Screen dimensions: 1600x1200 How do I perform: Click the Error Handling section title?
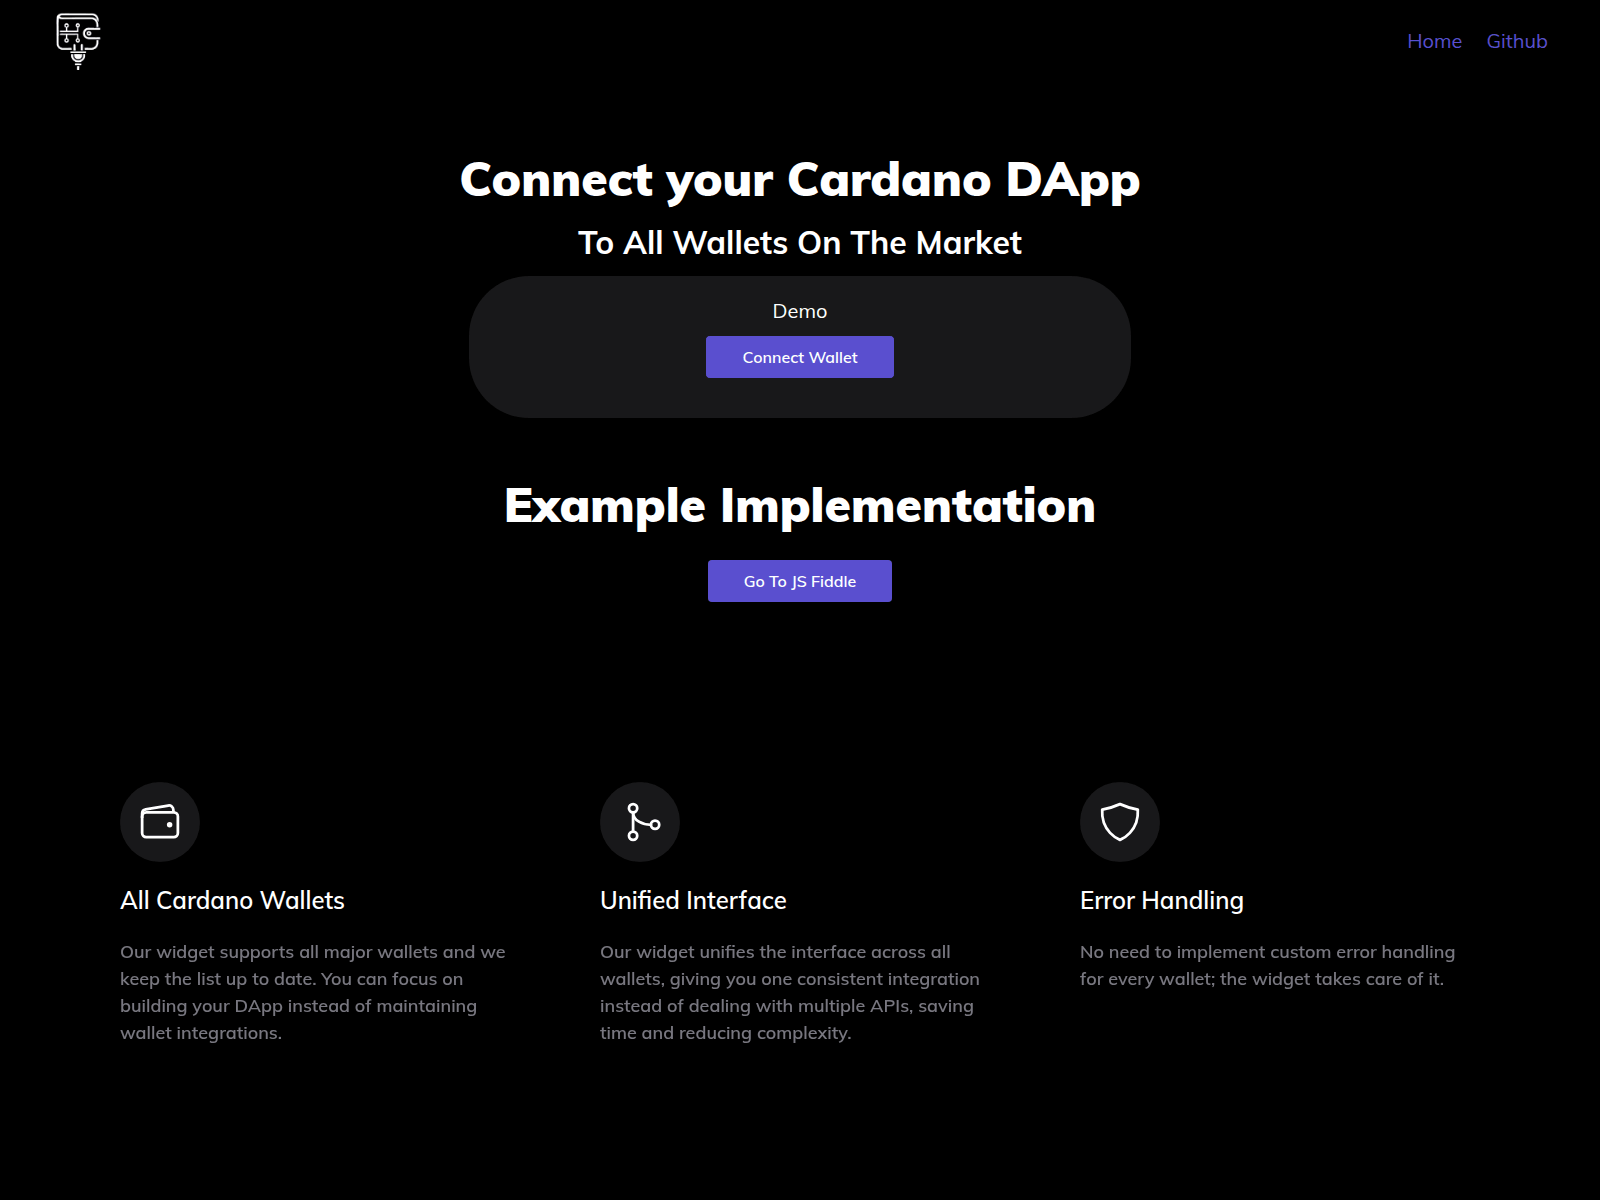click(x=1161, y=900)
